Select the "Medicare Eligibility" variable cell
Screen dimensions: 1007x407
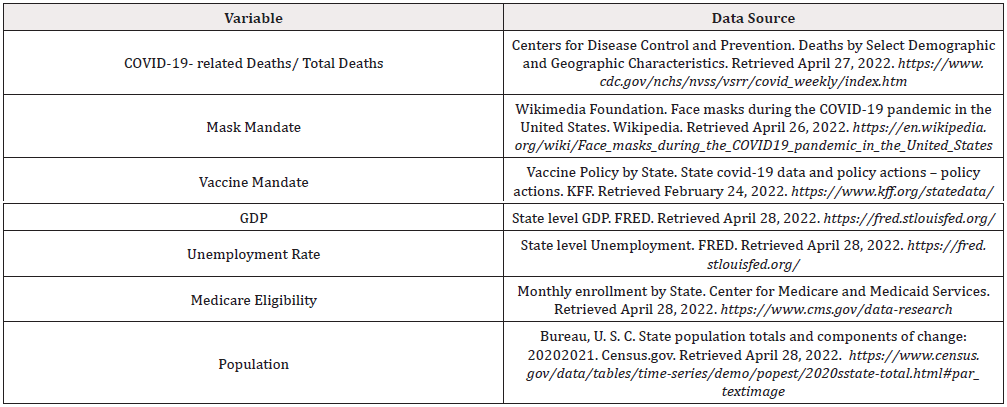pos(253,300)
